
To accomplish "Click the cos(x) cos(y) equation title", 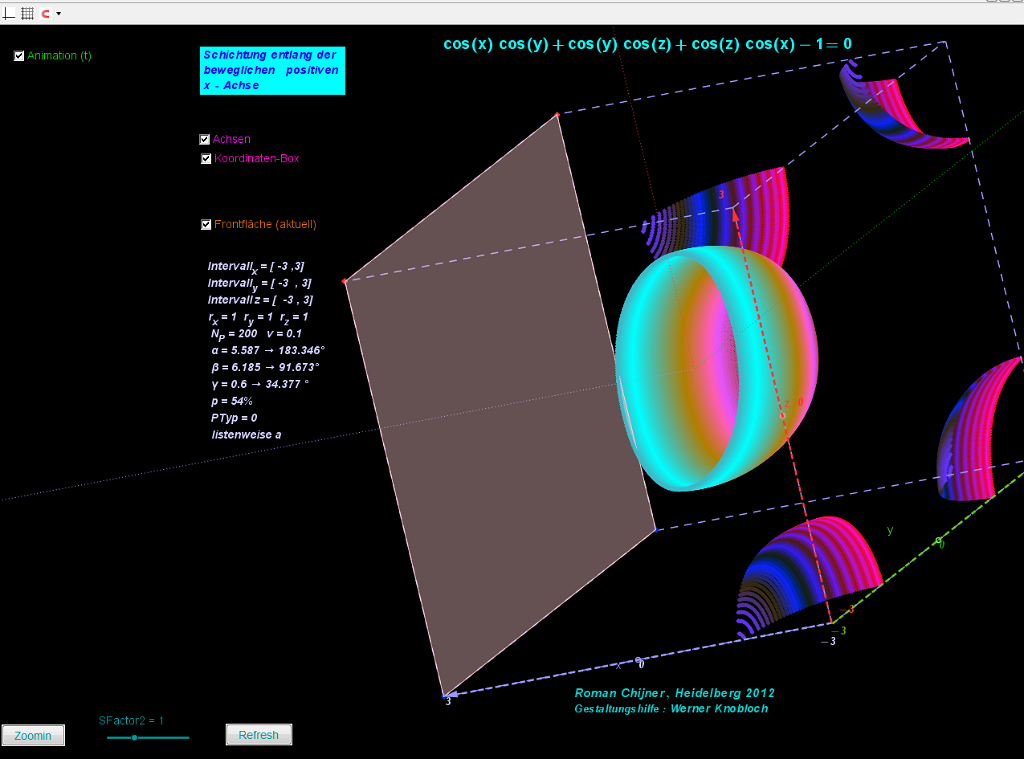I will tap(647, 44).
